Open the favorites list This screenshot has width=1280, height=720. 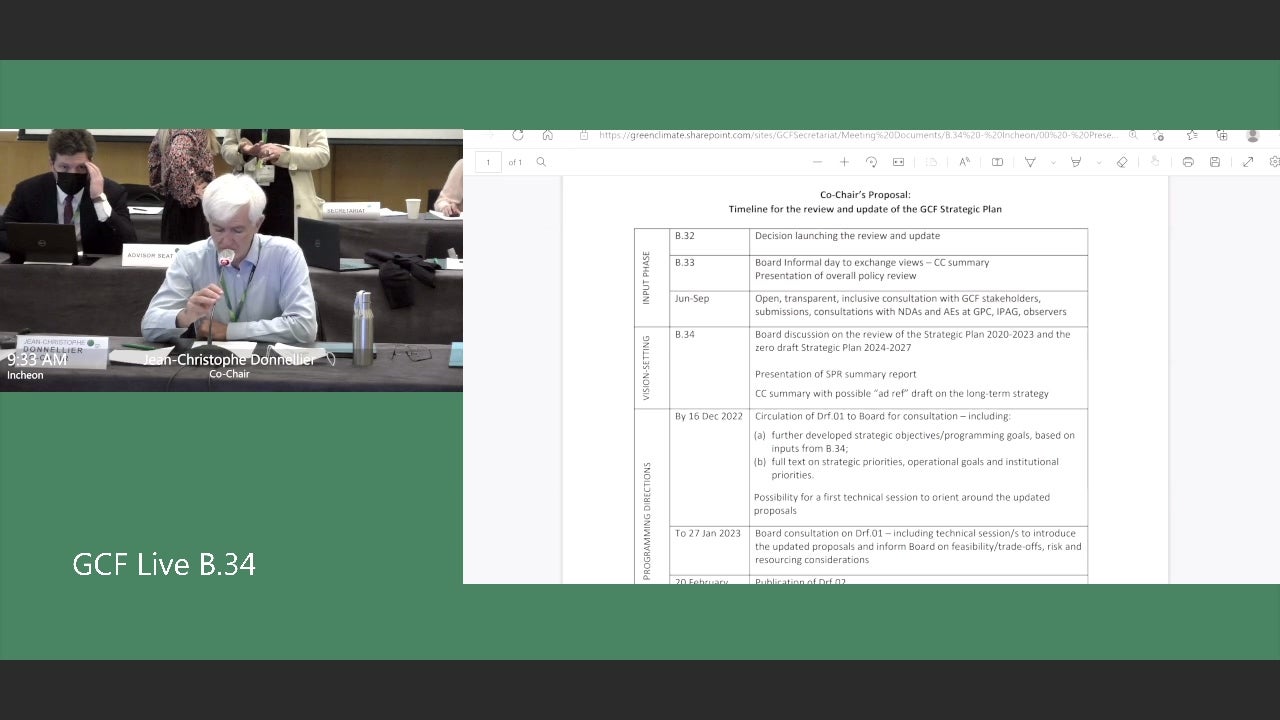click(x=1192, y=135)
